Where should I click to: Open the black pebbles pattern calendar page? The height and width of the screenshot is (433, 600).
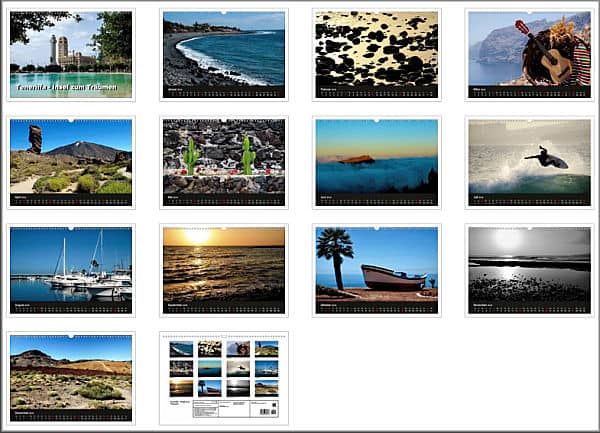click(377, 55)
